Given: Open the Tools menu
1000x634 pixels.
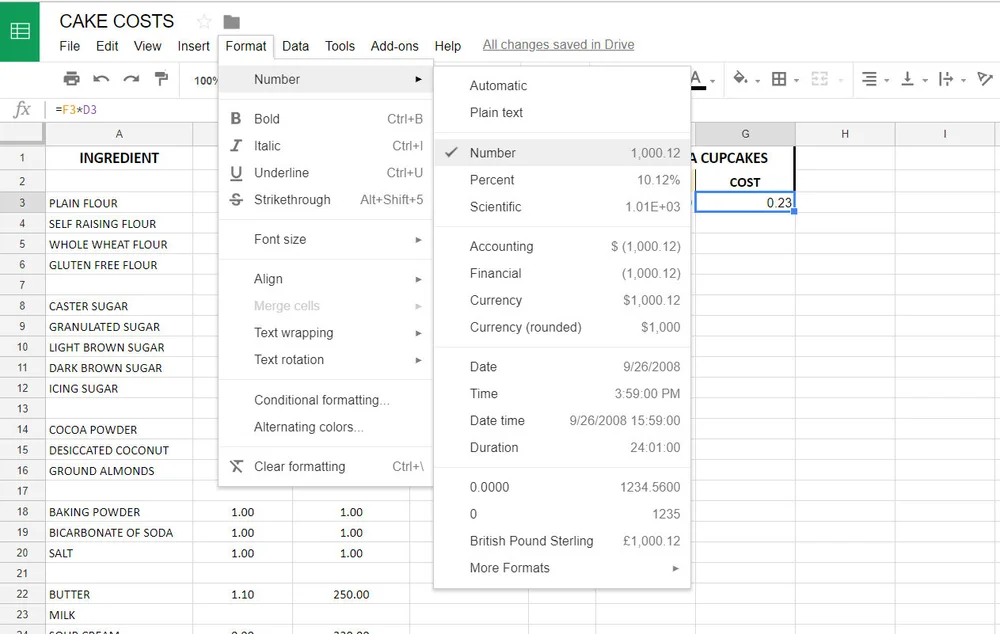Looking at the screenshot, I should tap(340, 46).
